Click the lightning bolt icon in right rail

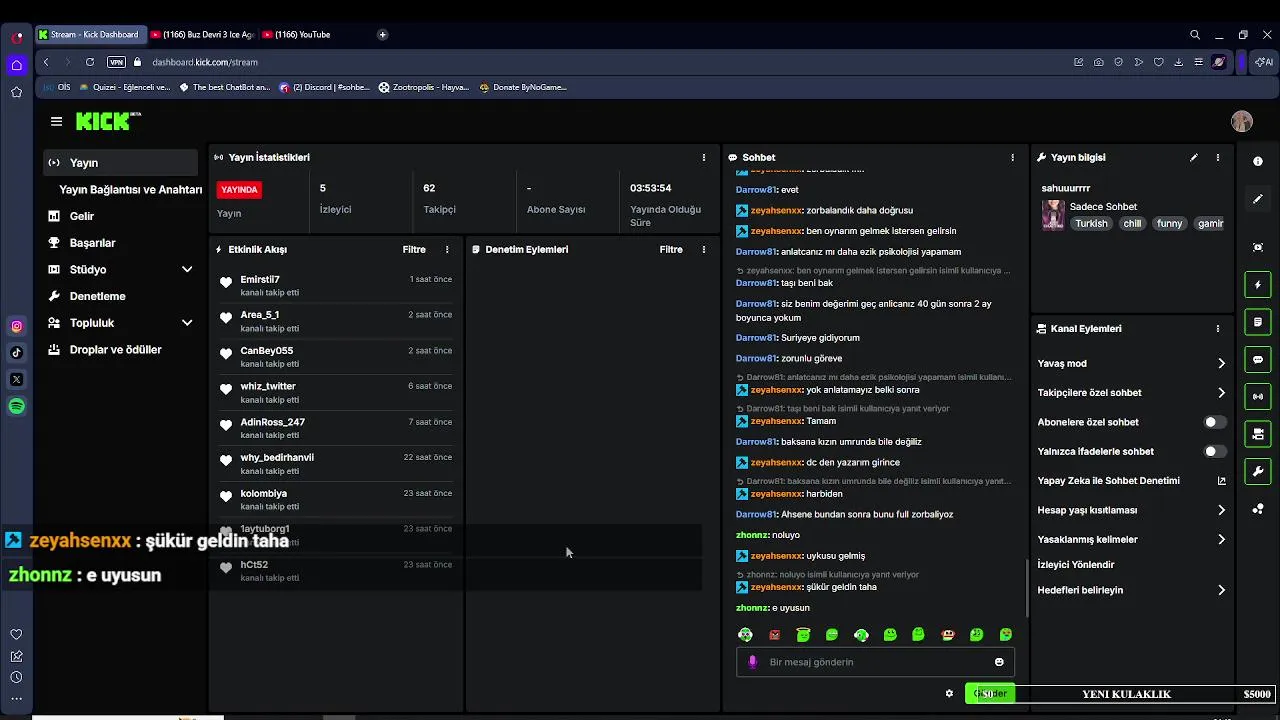(x=1258, y=285)
